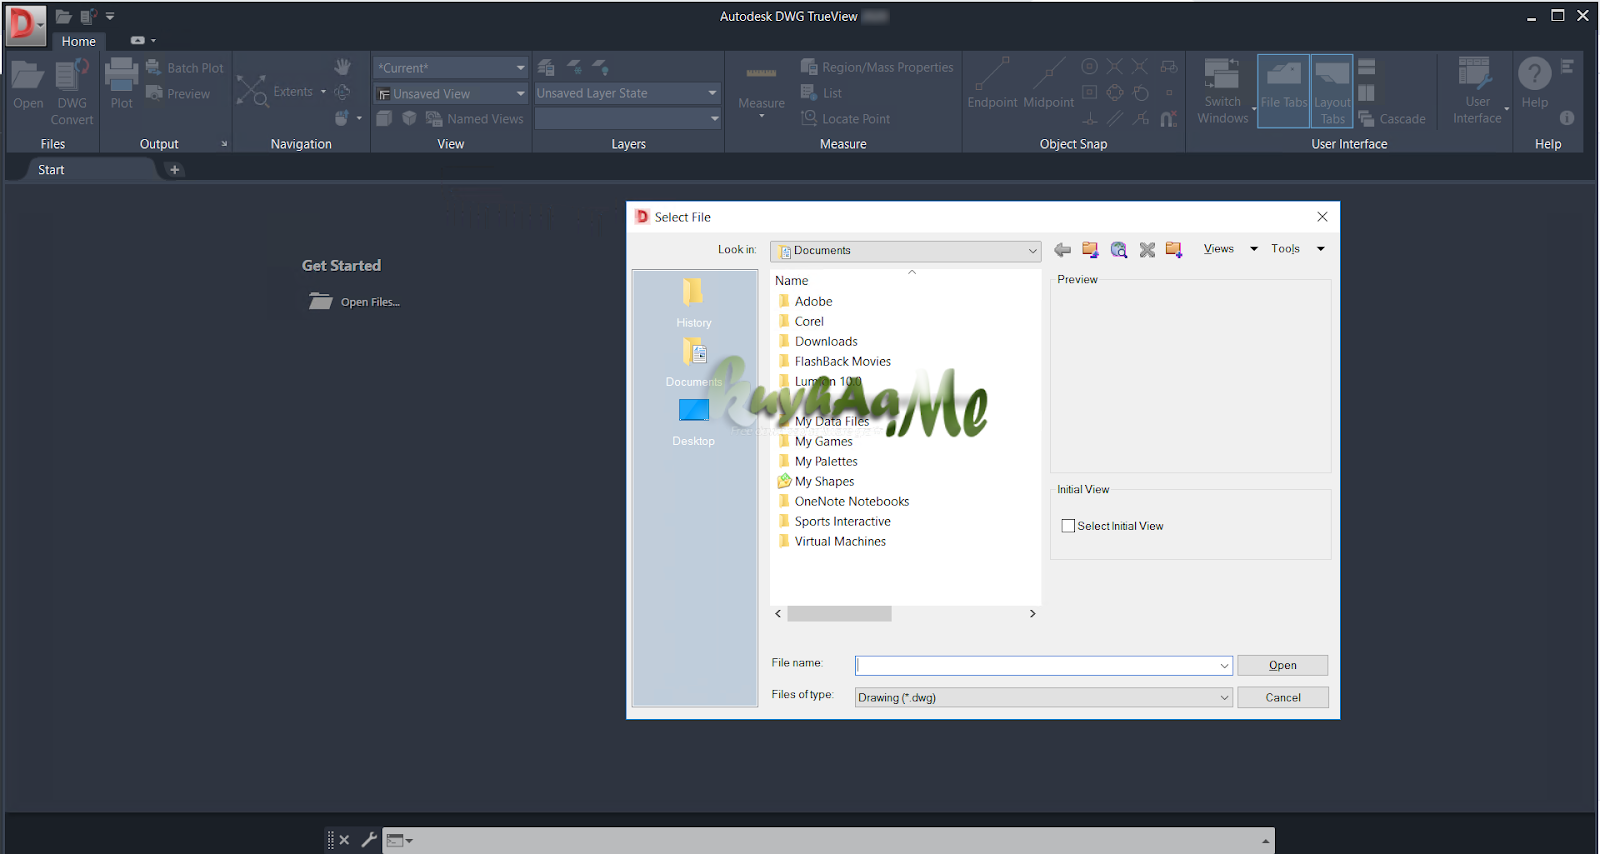The height and width of the screenshot is (854, 1600).
Task: Create a new folder in Select File dialog
Action: [x=1174, y=250]
